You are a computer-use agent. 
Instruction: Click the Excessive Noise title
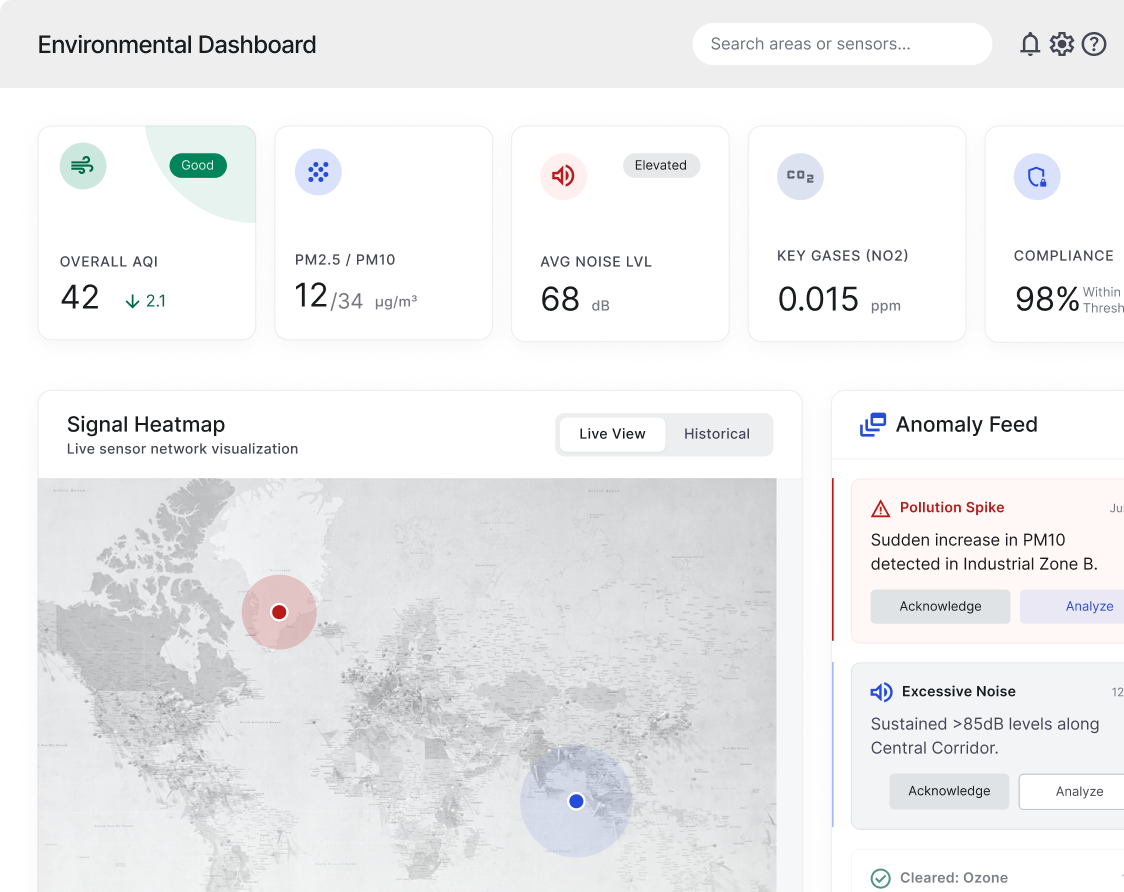(x=958, y=691)
